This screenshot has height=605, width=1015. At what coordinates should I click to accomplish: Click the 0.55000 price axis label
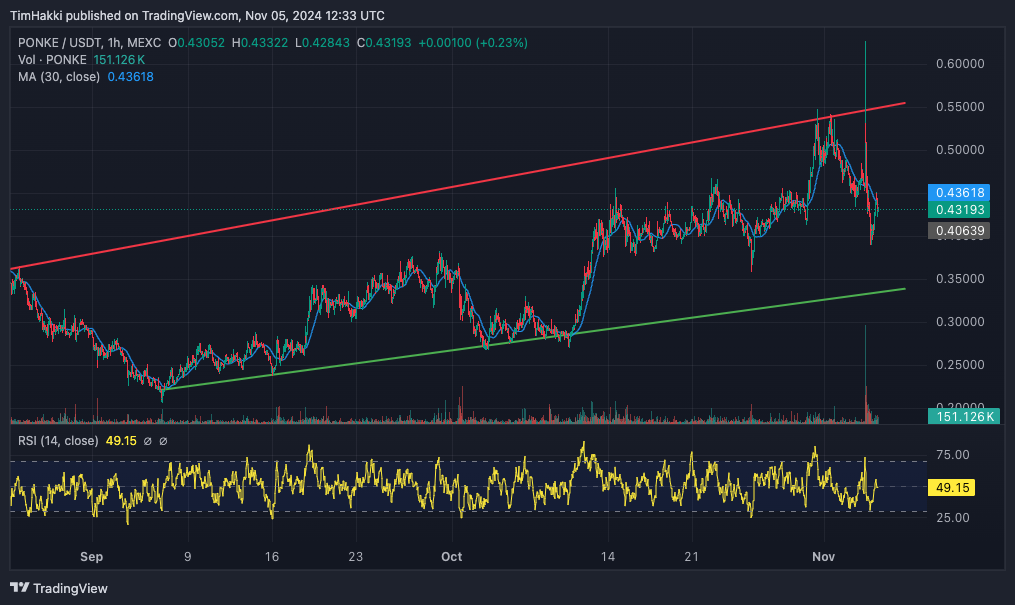click(x=958, y=107)
